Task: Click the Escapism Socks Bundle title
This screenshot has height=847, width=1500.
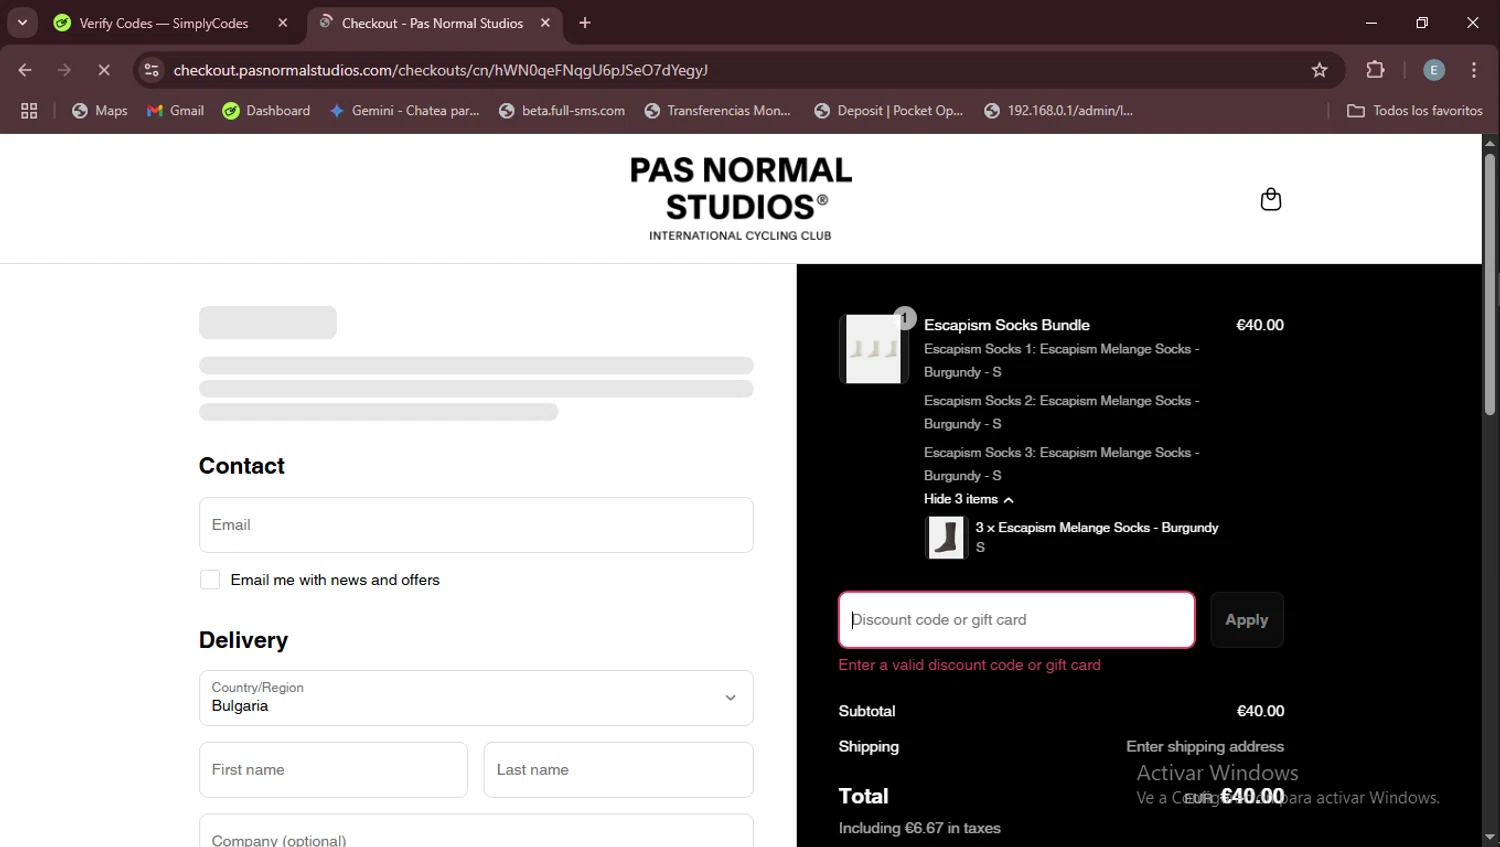Action: (x=1007, y=325)
